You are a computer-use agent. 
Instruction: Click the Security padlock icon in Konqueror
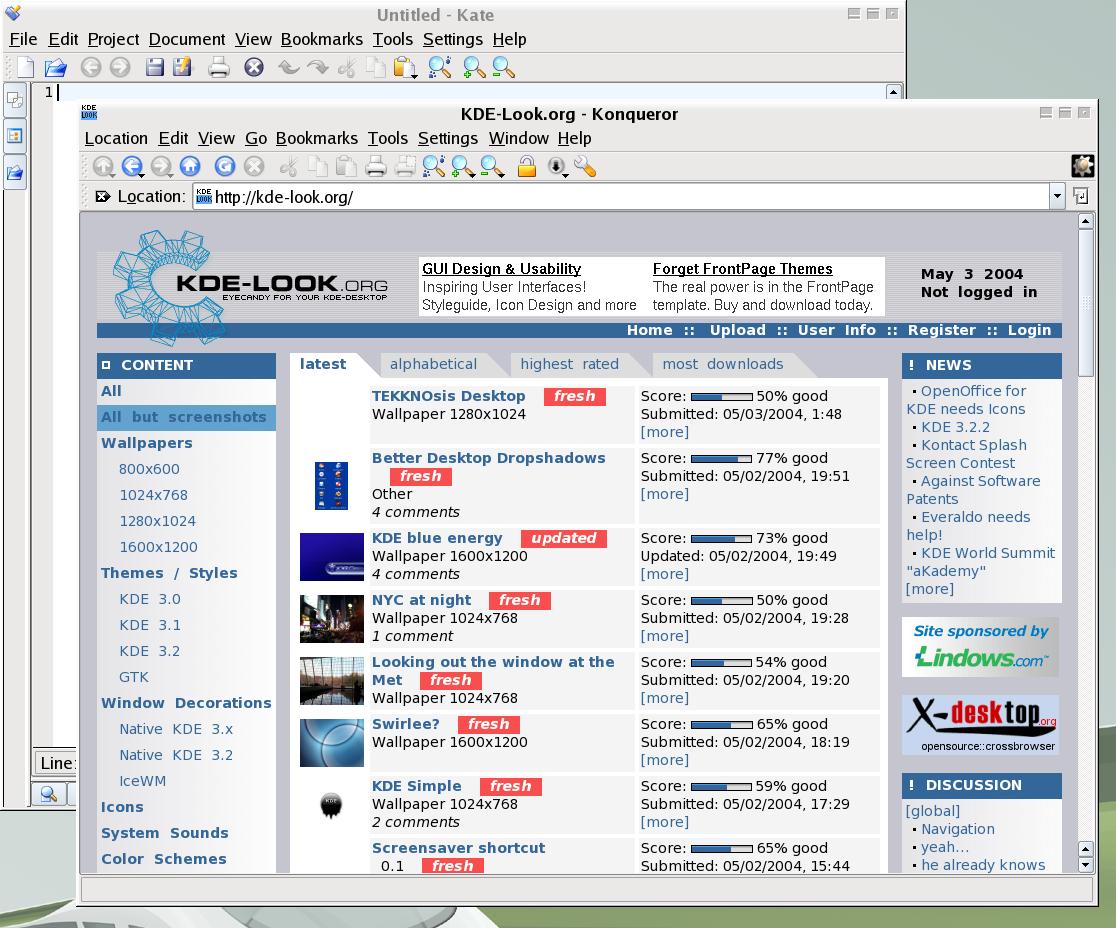527,167
